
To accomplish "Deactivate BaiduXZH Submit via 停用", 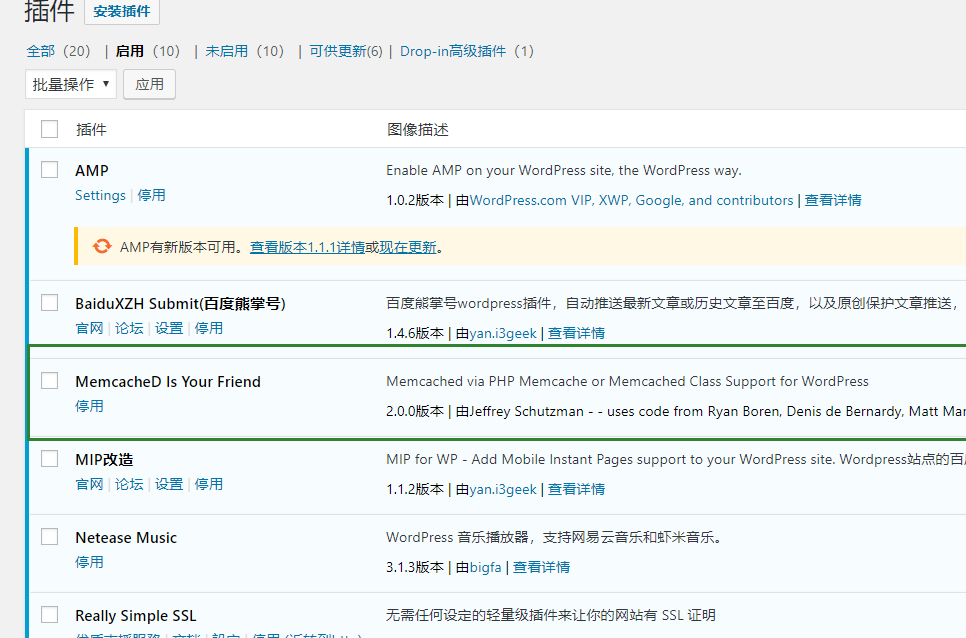I will pyautogui.click(x=209, y=328).
